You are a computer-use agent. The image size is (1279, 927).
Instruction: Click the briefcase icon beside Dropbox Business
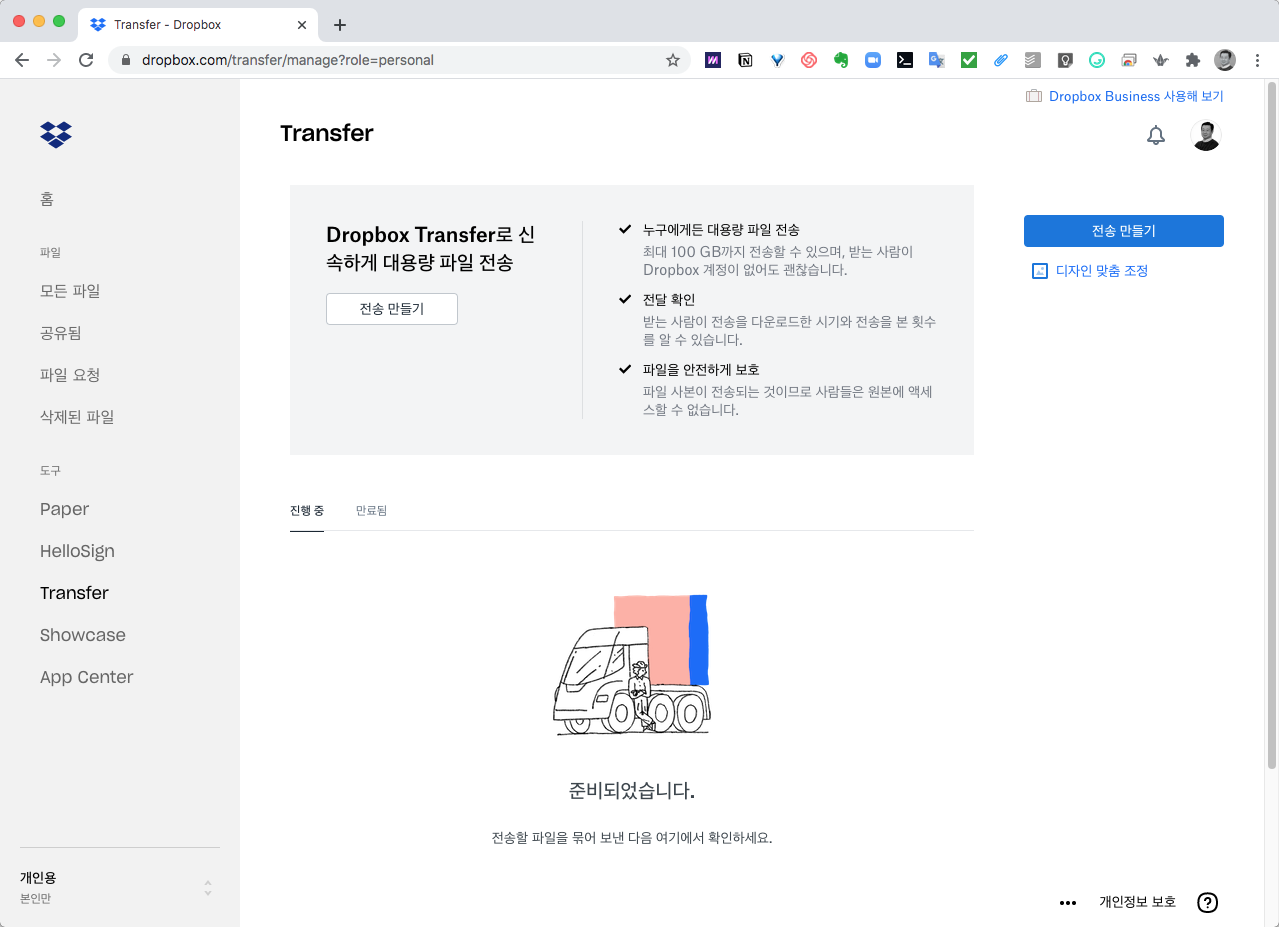1034,97
